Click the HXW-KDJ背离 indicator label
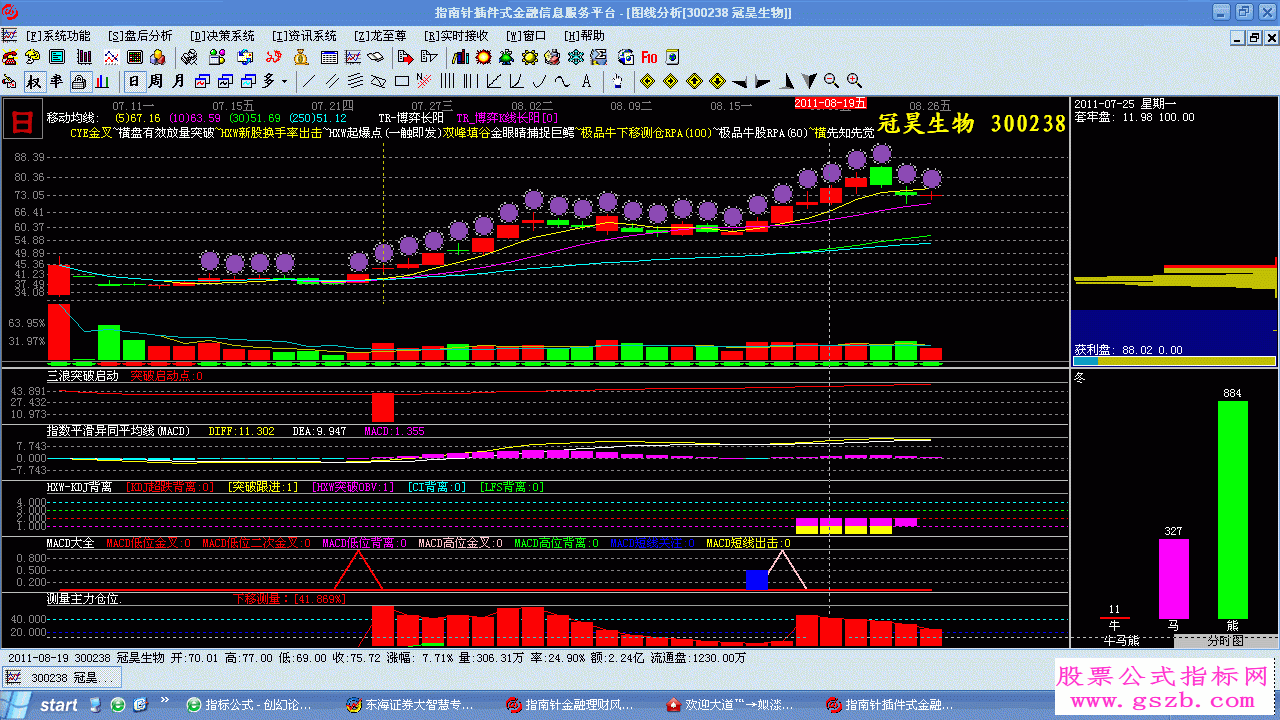1280x720 pixels. click(79, 487)
